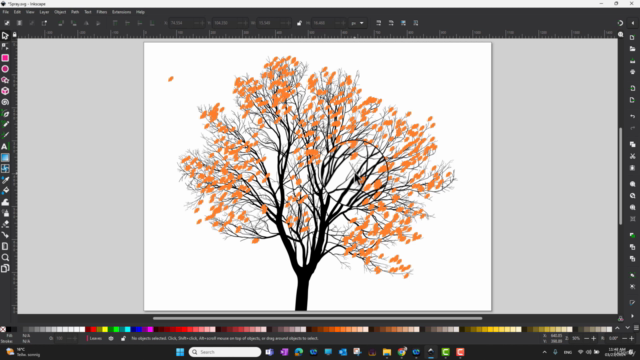Open the color palette menu
The width and height of the screenshot is (640, 360).
pos(636,328)
